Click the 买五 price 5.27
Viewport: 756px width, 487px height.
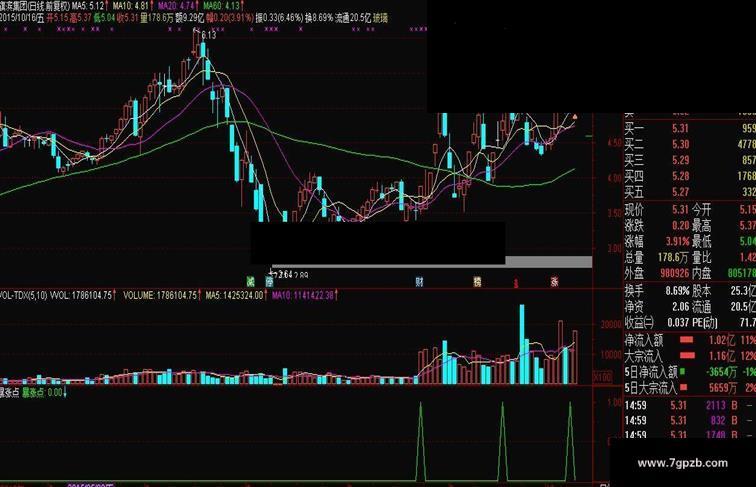680,192
